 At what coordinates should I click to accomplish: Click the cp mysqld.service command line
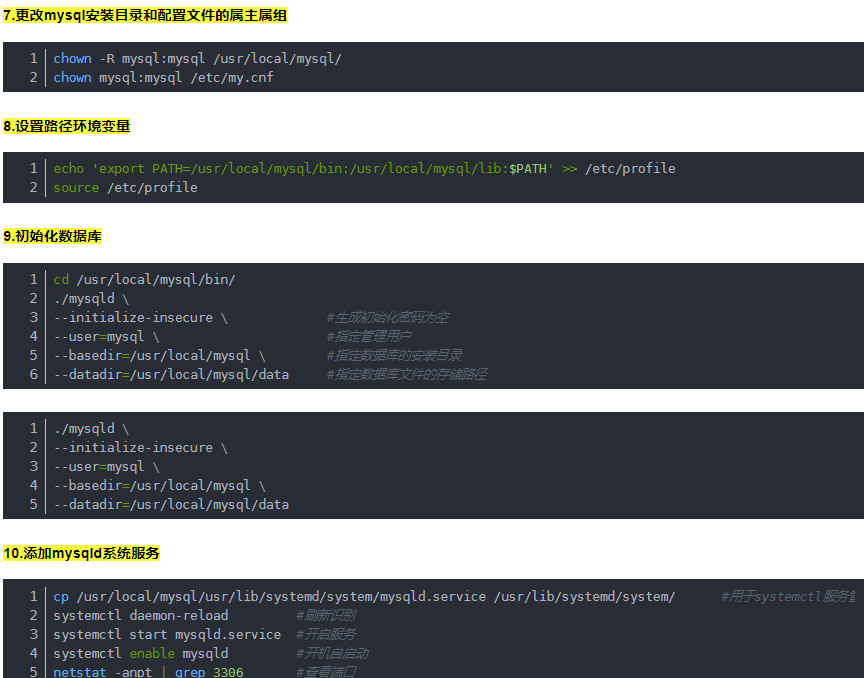364,596
